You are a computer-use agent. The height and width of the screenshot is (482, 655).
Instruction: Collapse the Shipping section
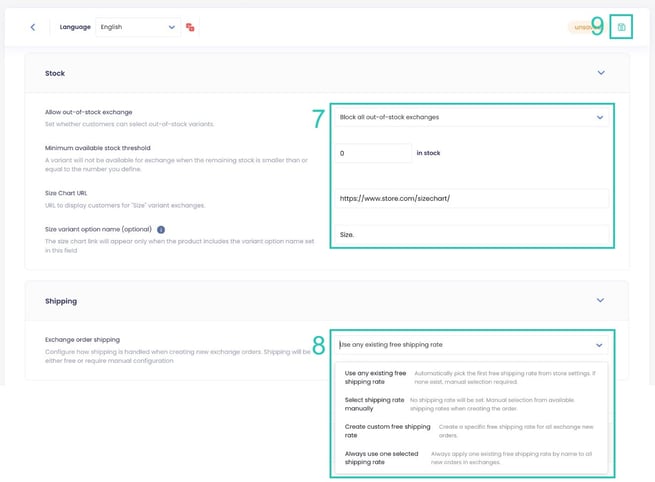click(x=600, y=300)
